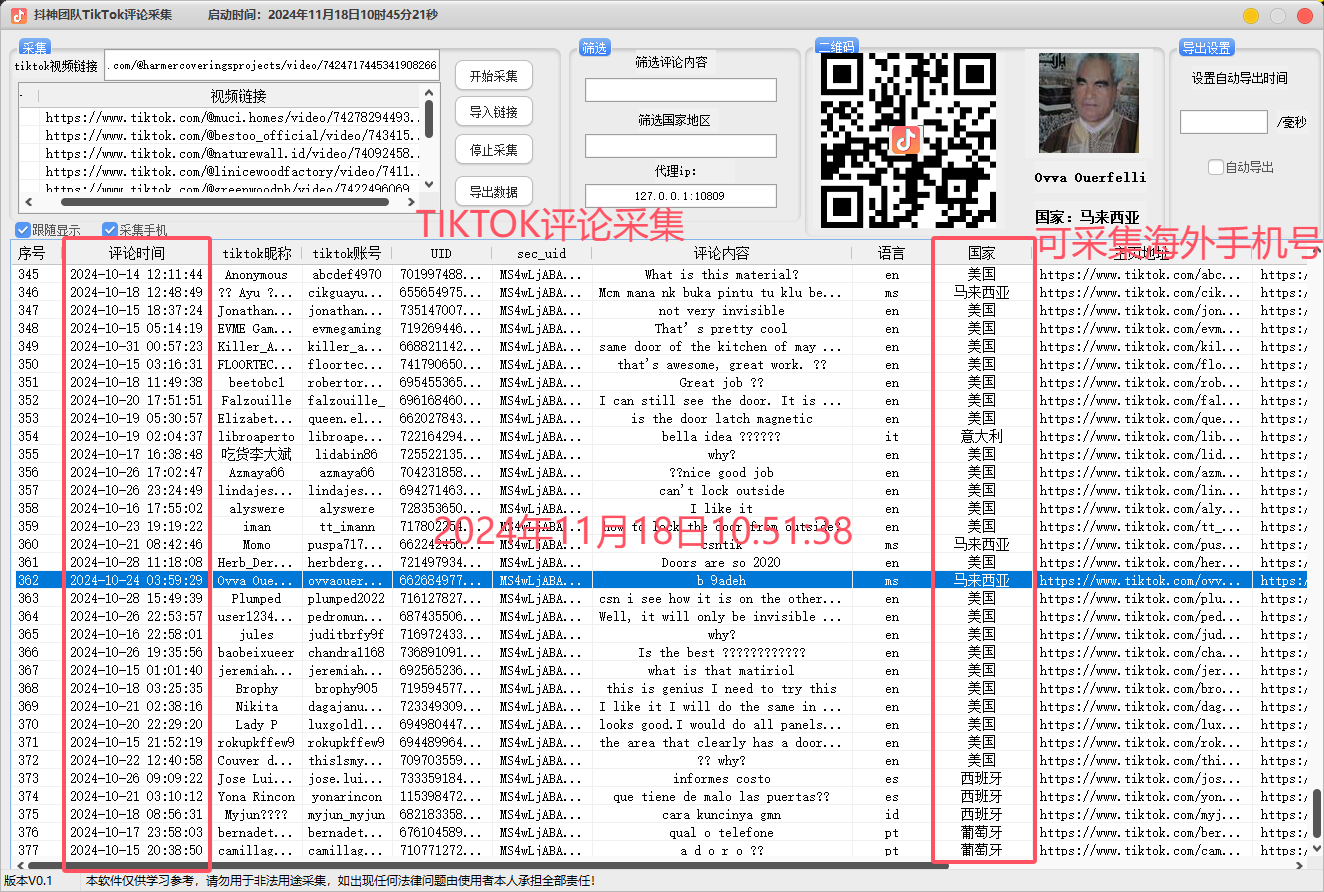This screenshot has width=1324, height=892.
Task: Focus the tiktok视频链接 input field
Action: pos(272,65)
